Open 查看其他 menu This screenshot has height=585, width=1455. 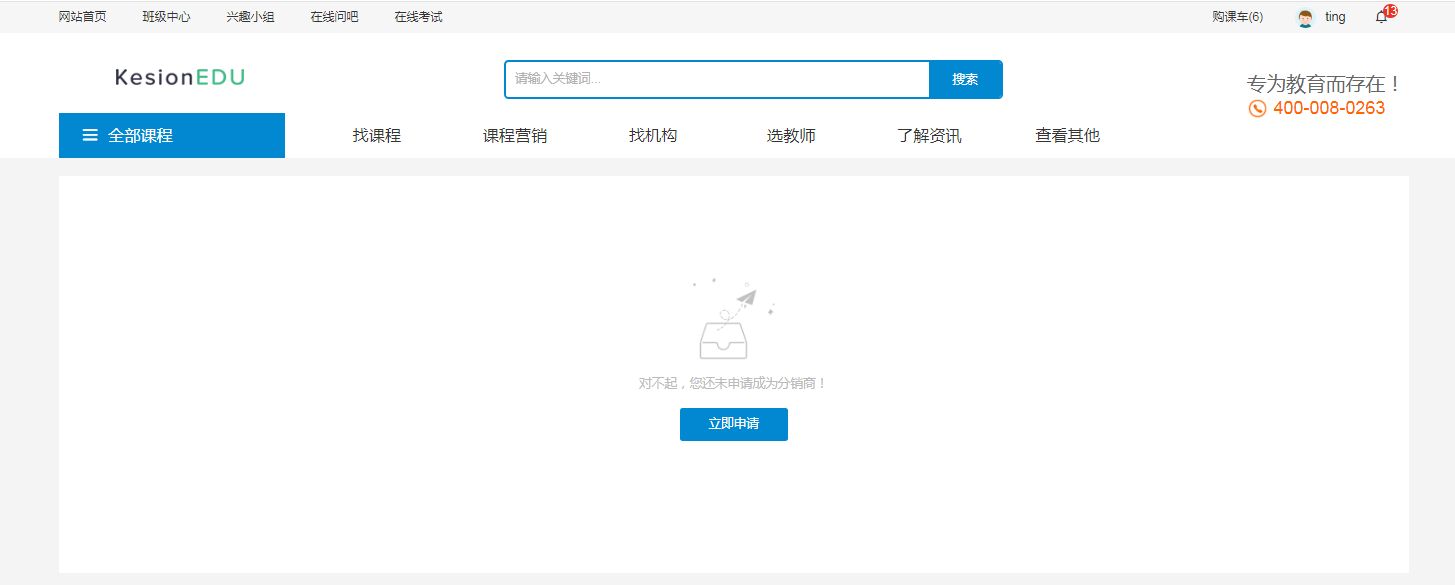(x=1067, y=136)
